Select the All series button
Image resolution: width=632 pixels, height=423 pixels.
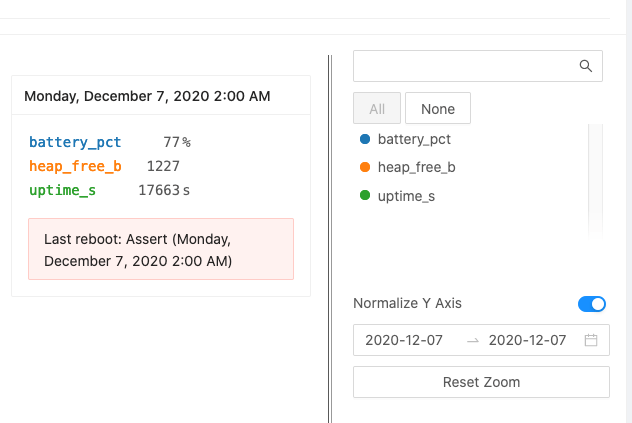[377, 109]
